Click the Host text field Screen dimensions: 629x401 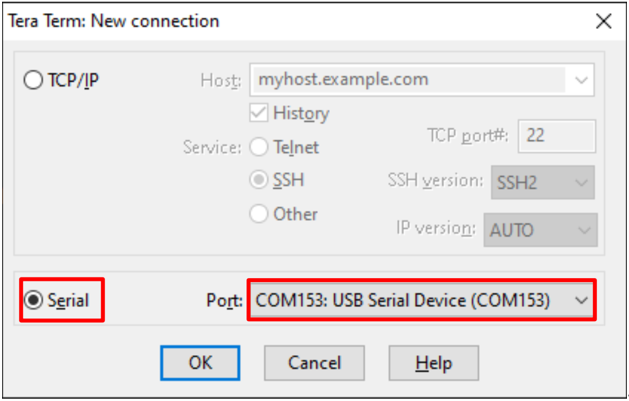405,79
